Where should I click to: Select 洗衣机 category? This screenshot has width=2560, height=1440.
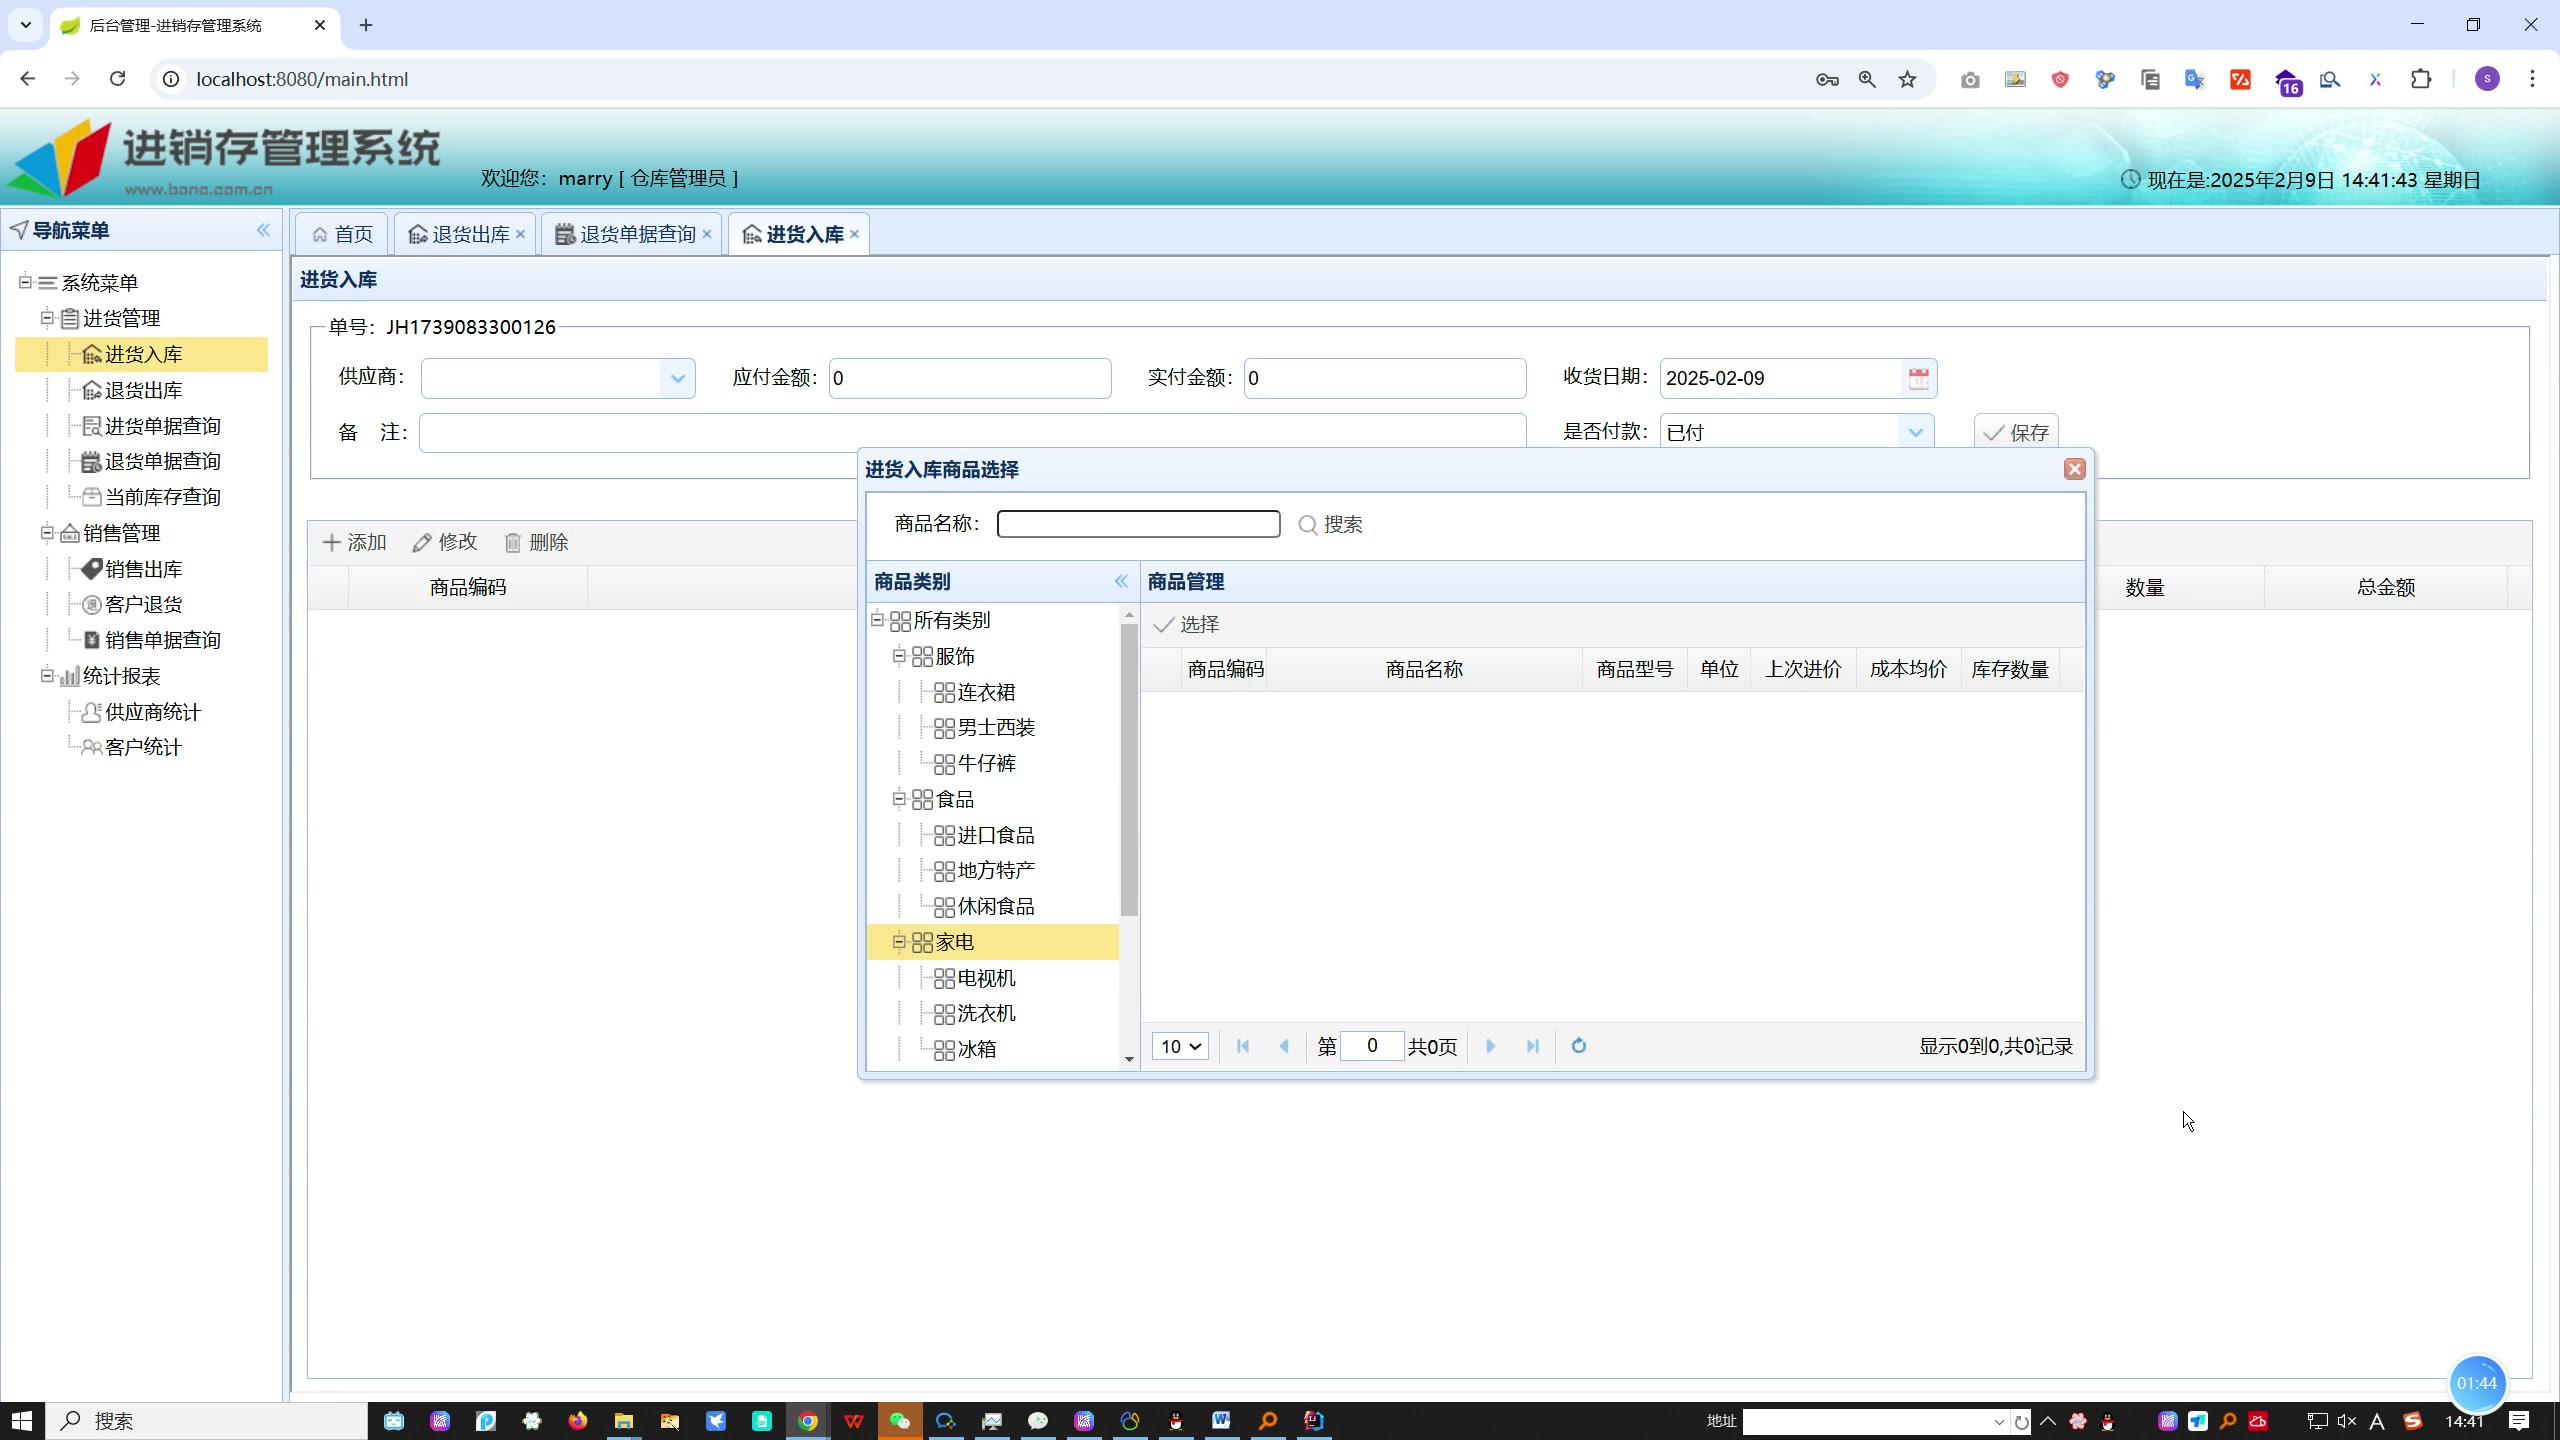point(986,1014)
